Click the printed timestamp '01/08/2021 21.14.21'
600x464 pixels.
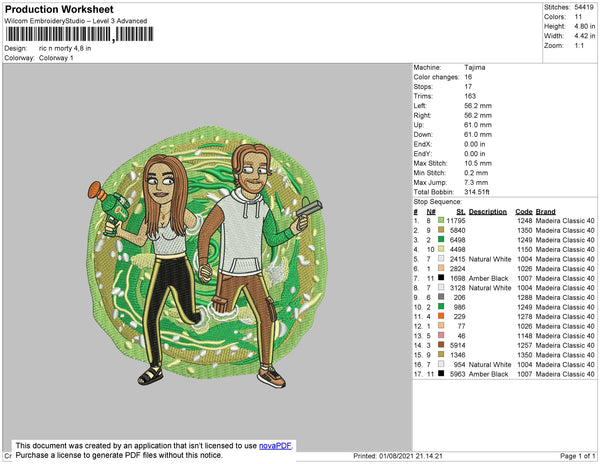click(x=411, y=456)
